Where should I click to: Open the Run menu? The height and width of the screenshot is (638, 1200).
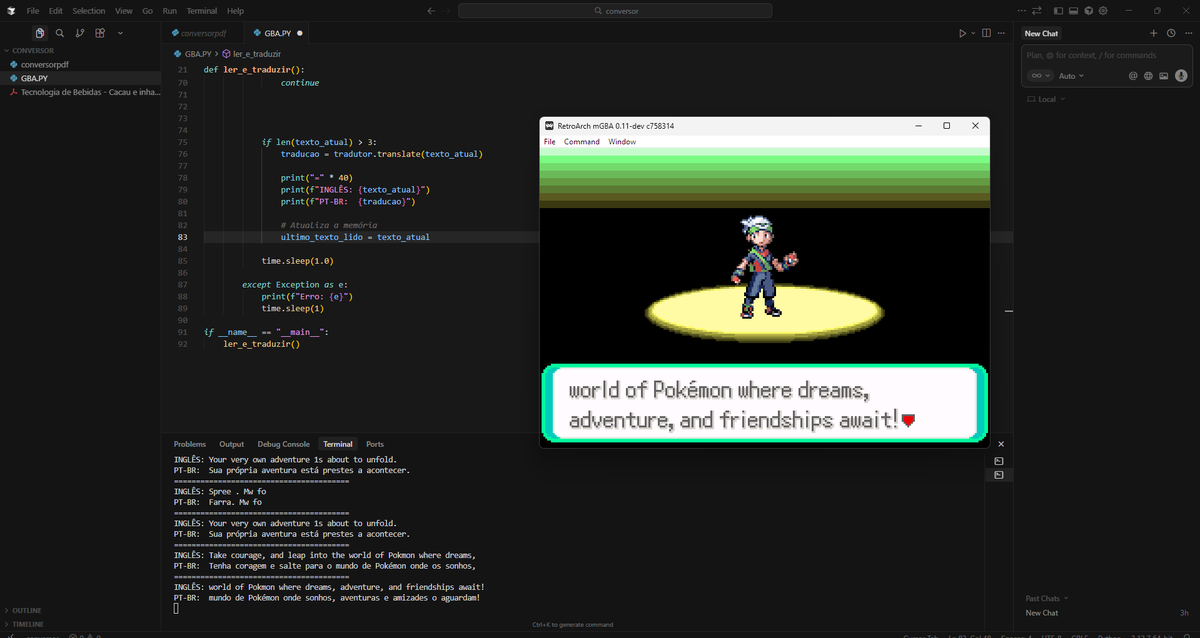[x=170, y=10]
